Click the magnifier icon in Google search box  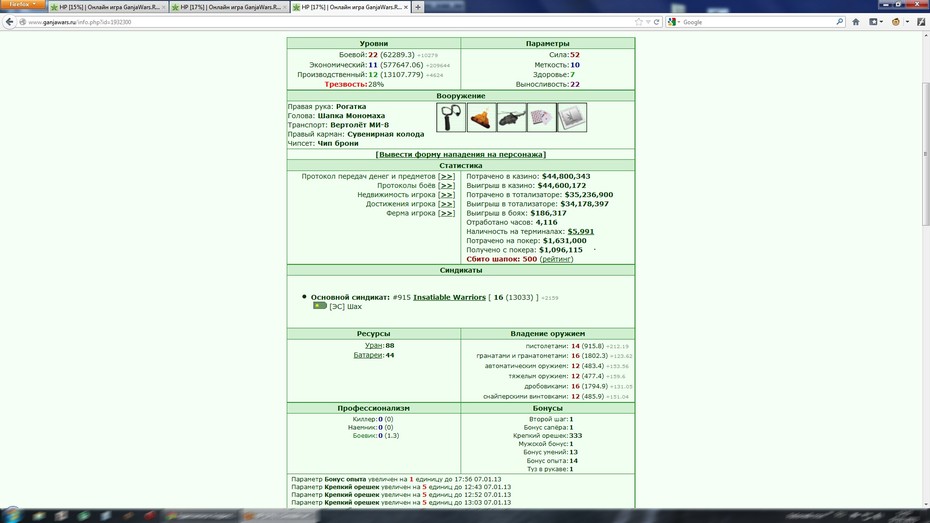click(840, 22)
